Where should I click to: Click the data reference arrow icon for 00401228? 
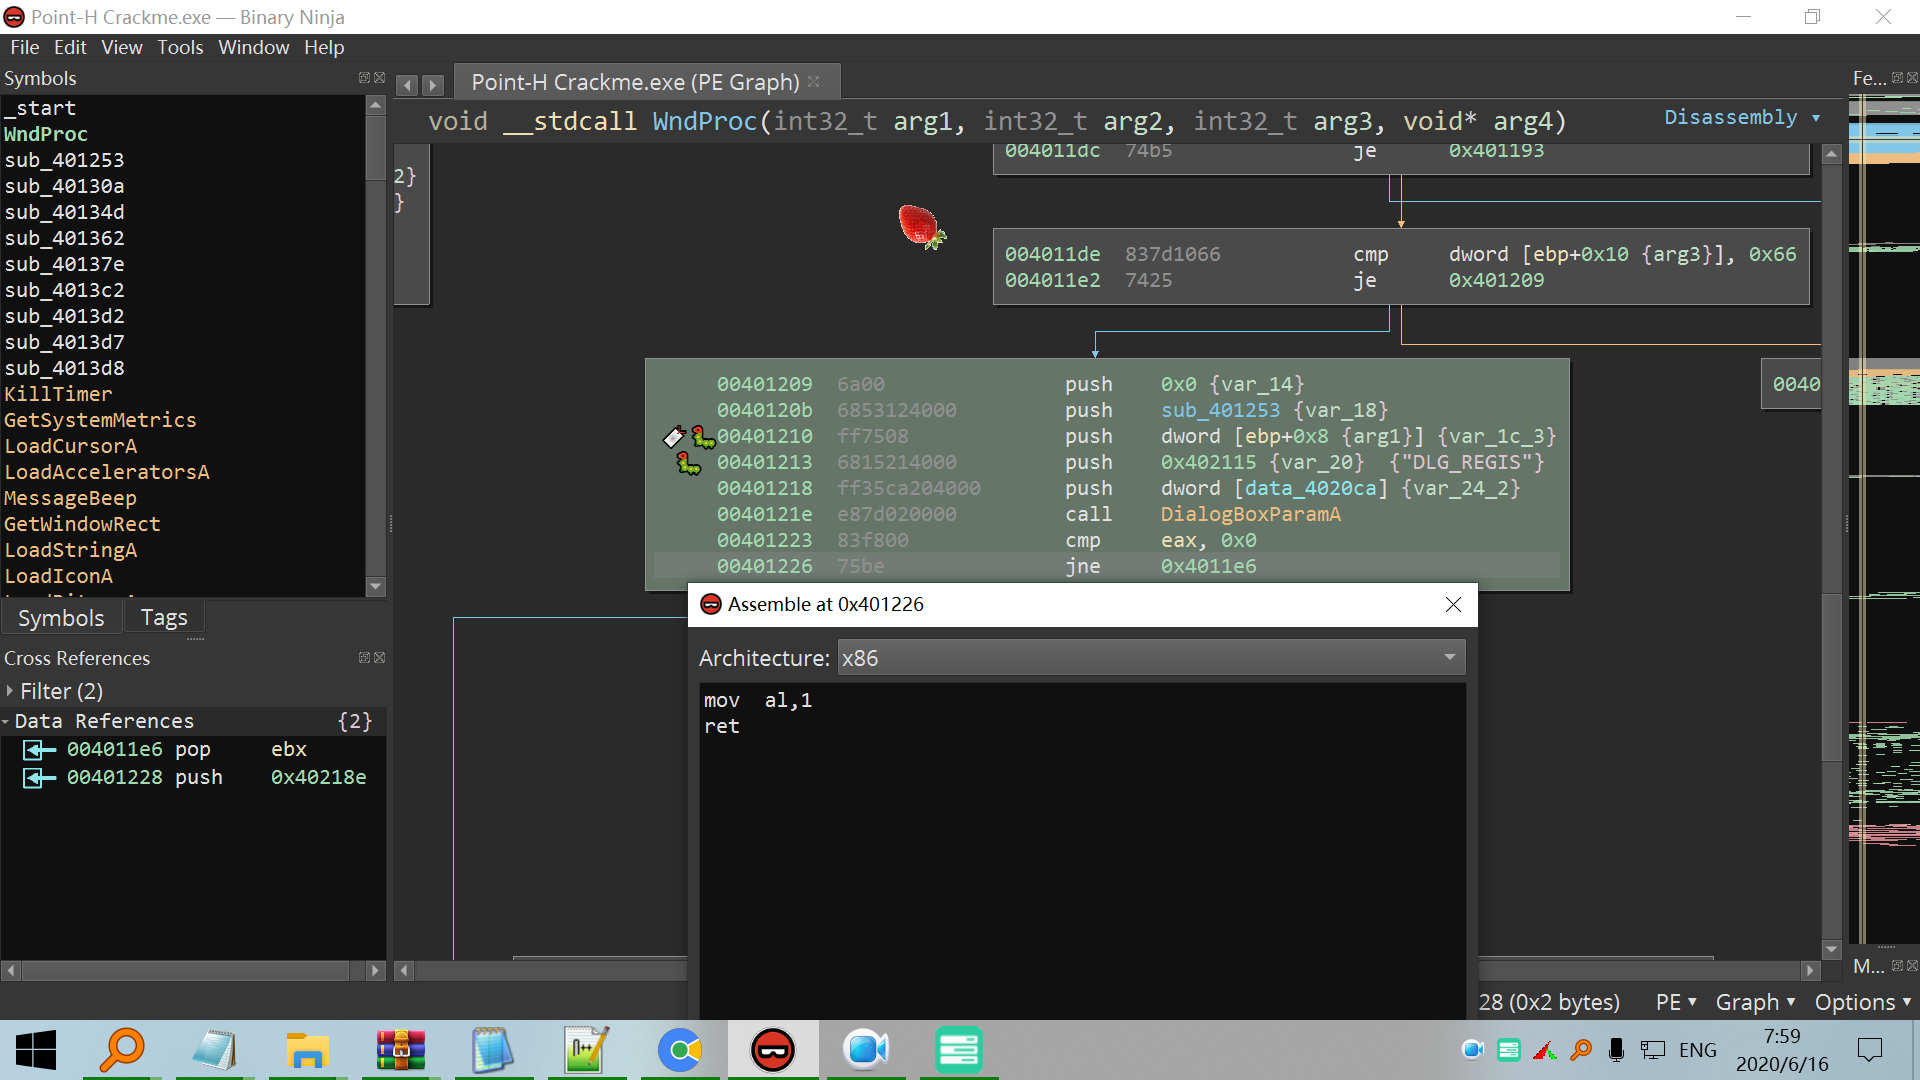click(39, 778)
